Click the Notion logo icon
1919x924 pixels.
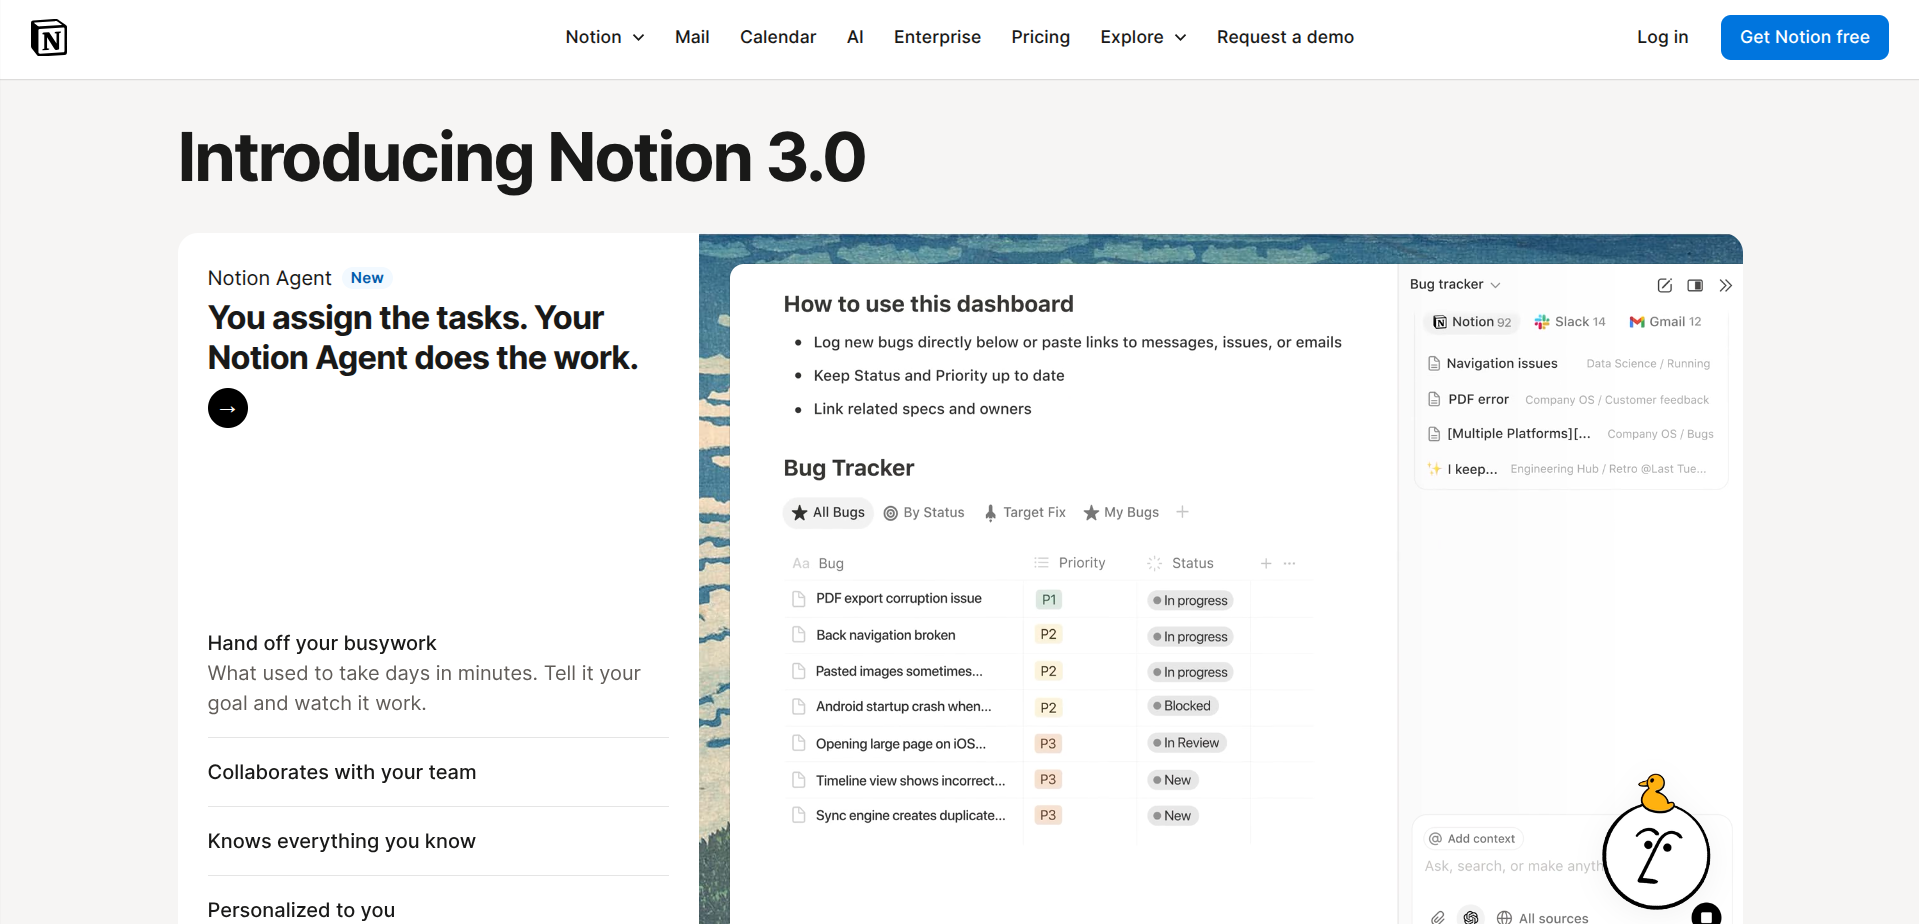pos(49,38)
